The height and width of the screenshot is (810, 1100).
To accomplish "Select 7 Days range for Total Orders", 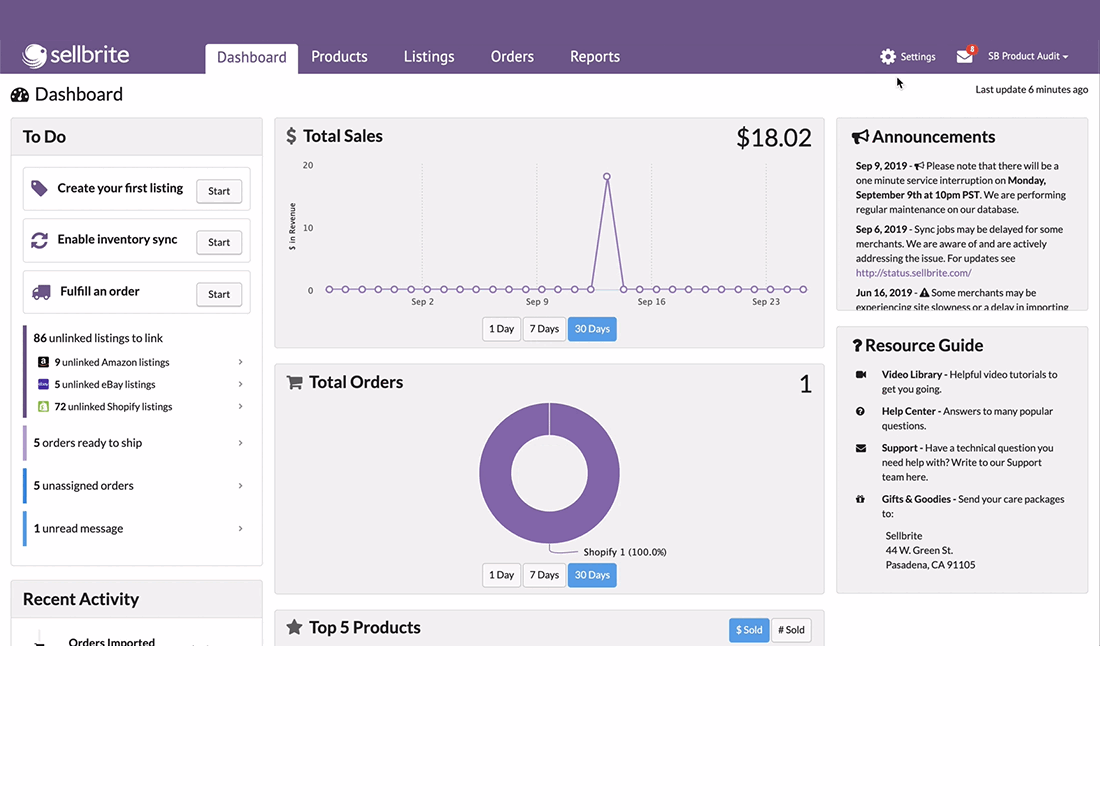I will [x=544, y=575].
